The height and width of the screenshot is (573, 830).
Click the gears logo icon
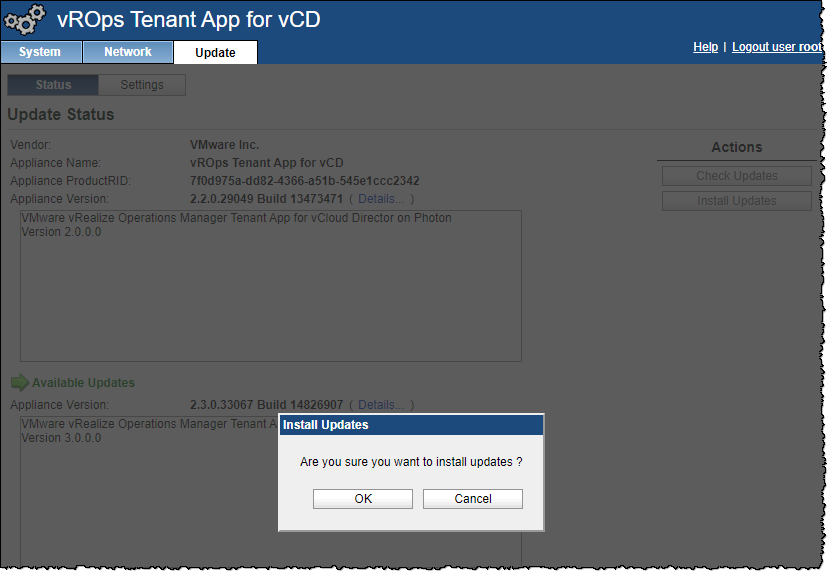(x=25, y=21)
